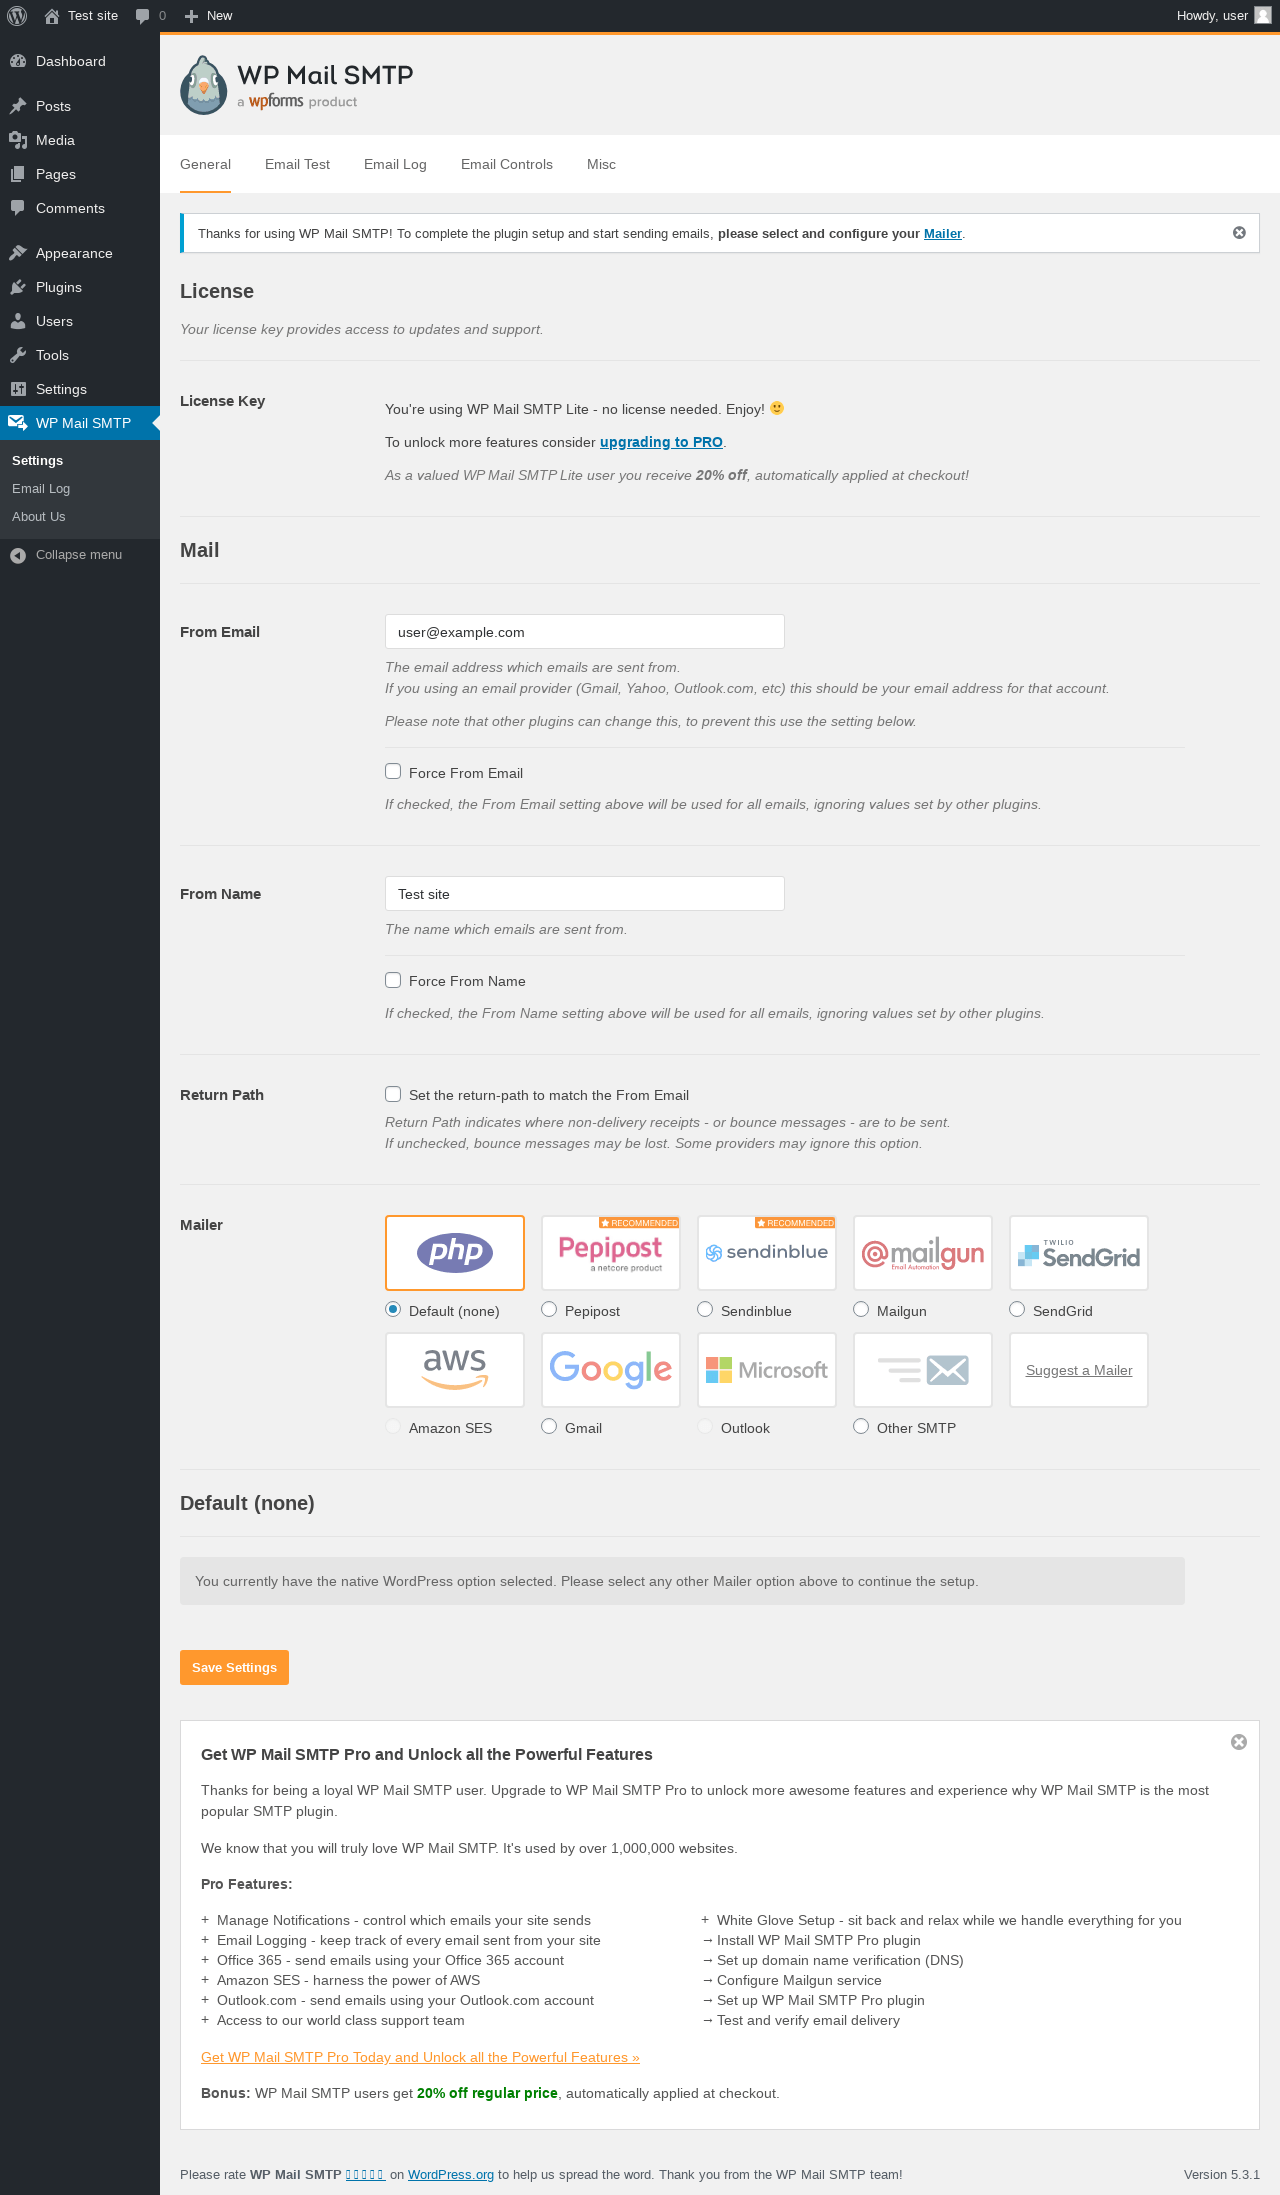The image size is (1280, 2195).
Task: Enable return-path to match From Email
Action: pos(393,1095)
